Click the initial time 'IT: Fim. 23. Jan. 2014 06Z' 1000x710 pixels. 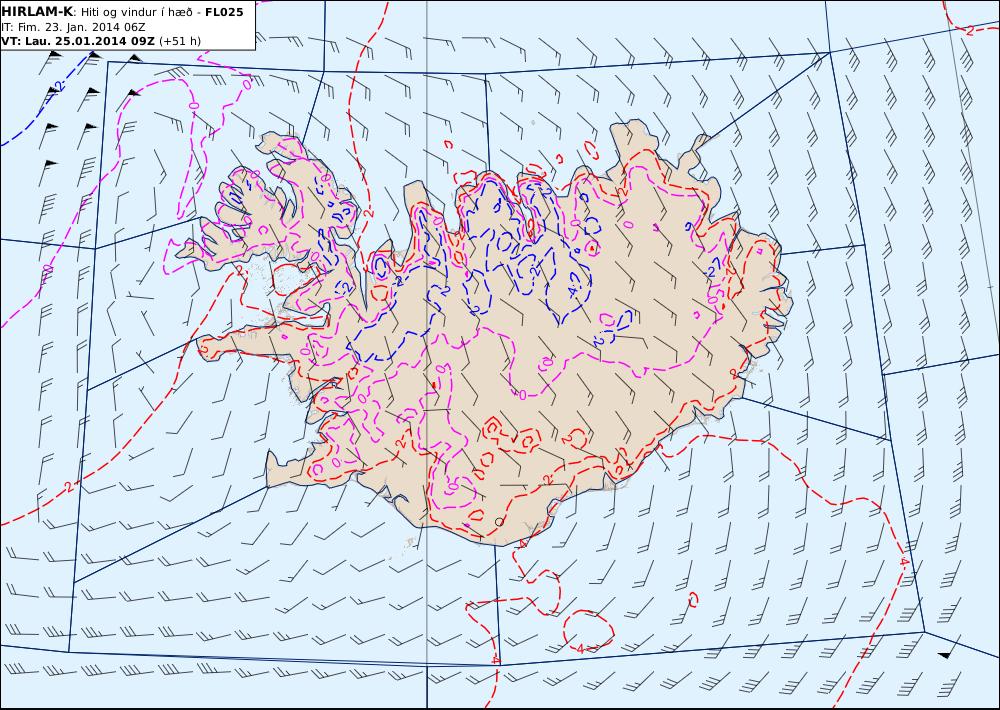point(73,27)
